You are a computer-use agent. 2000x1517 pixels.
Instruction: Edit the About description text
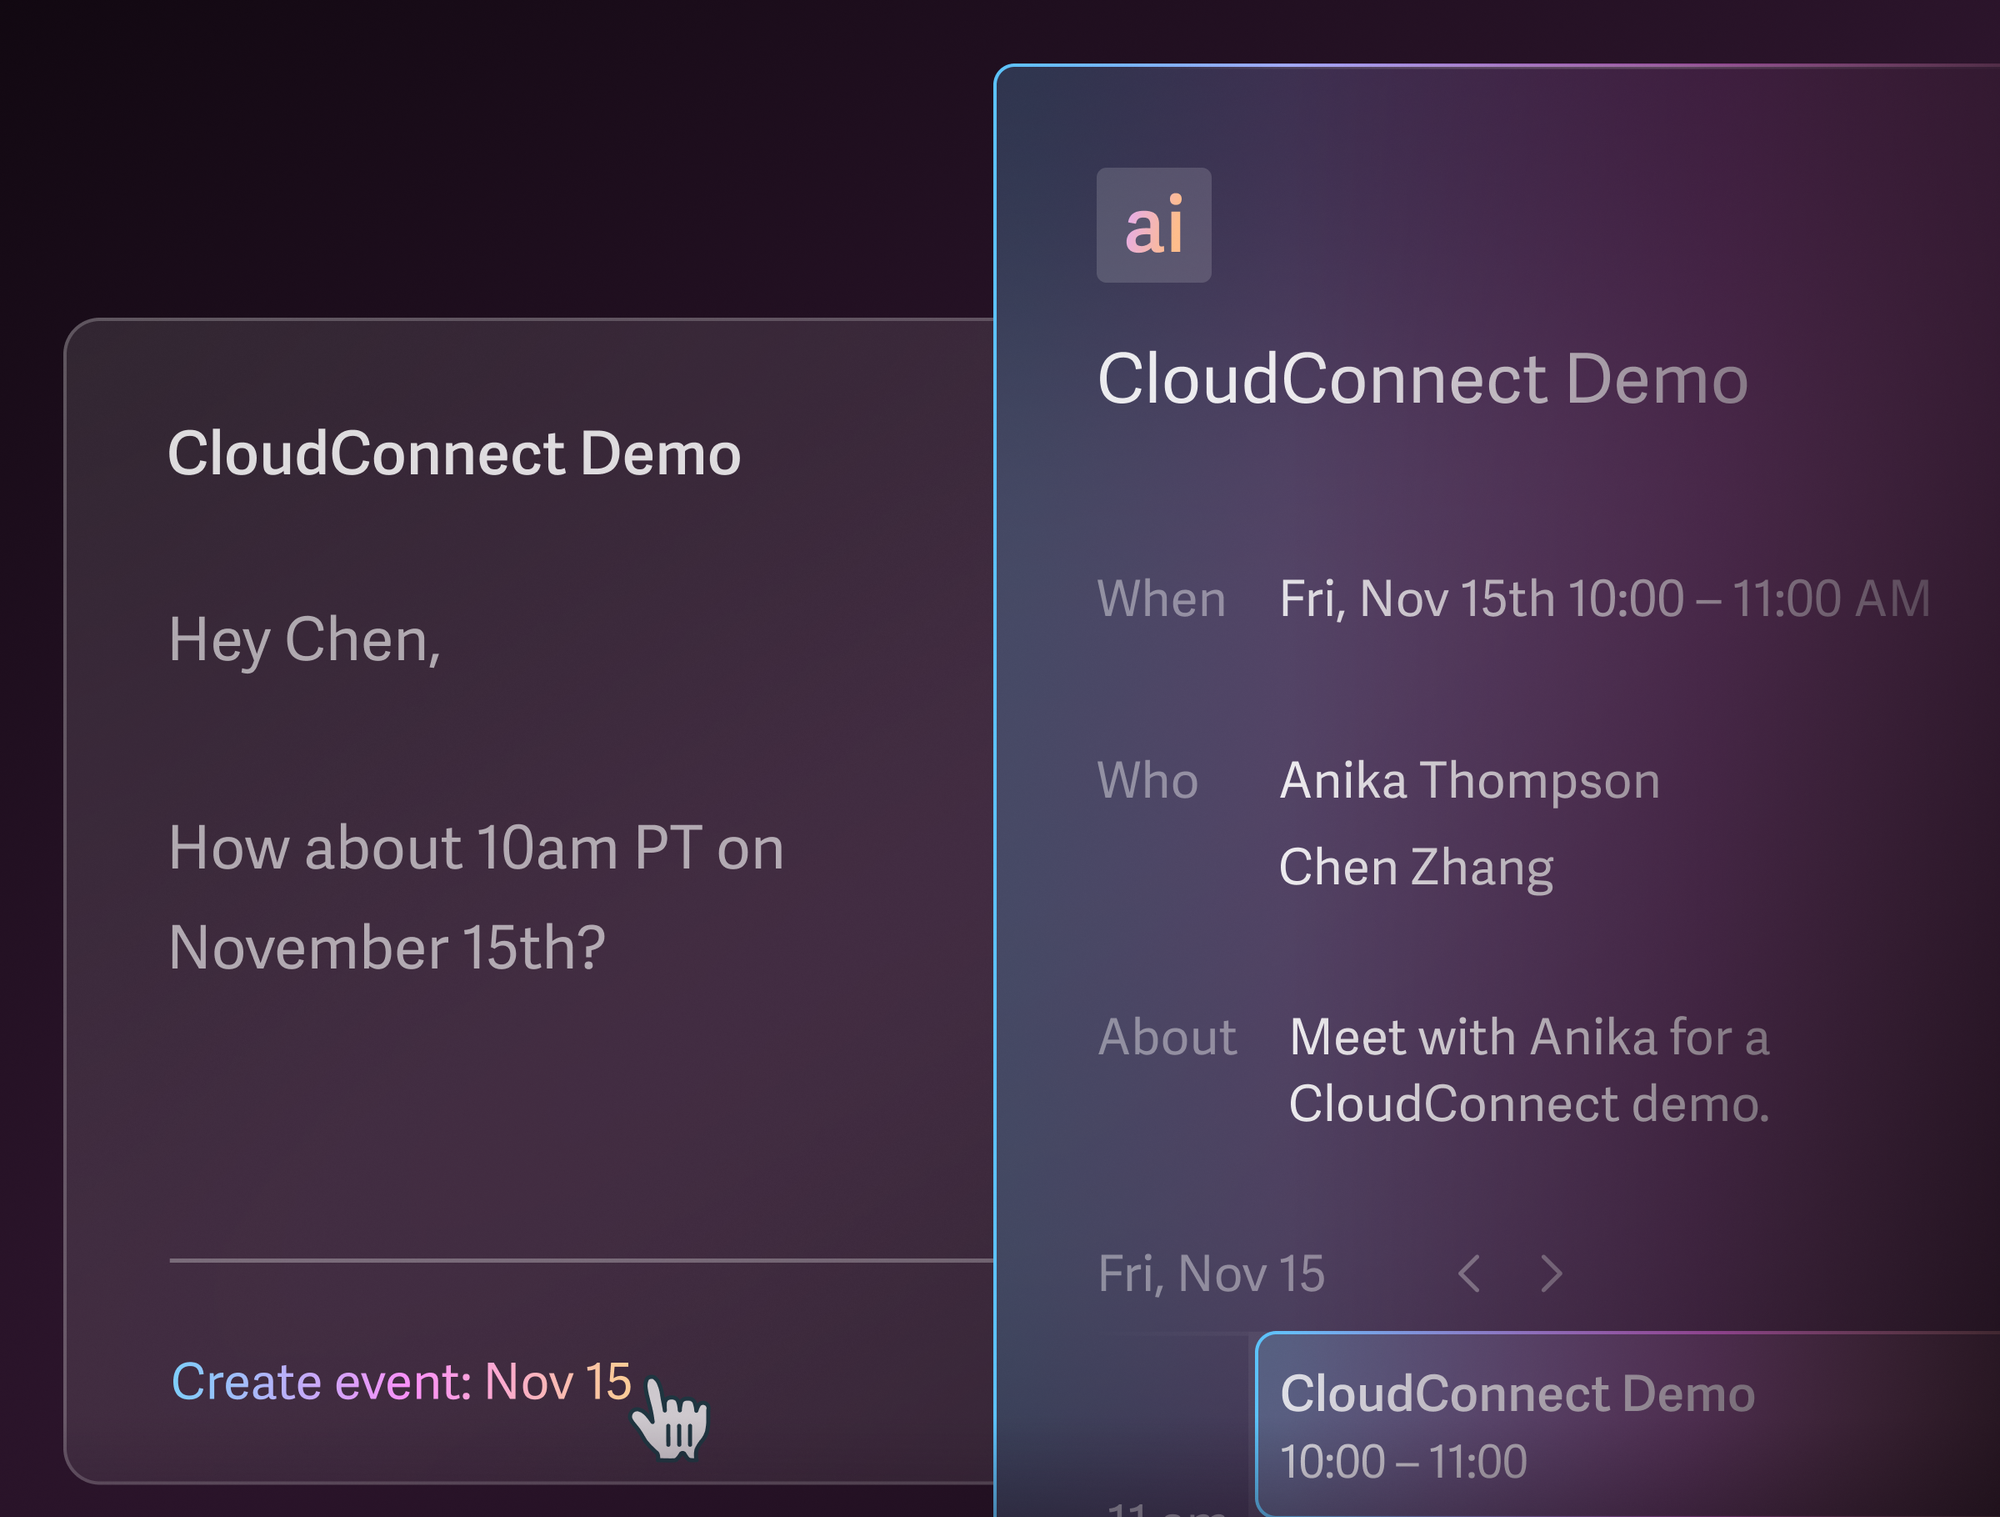[1529, 1071]
